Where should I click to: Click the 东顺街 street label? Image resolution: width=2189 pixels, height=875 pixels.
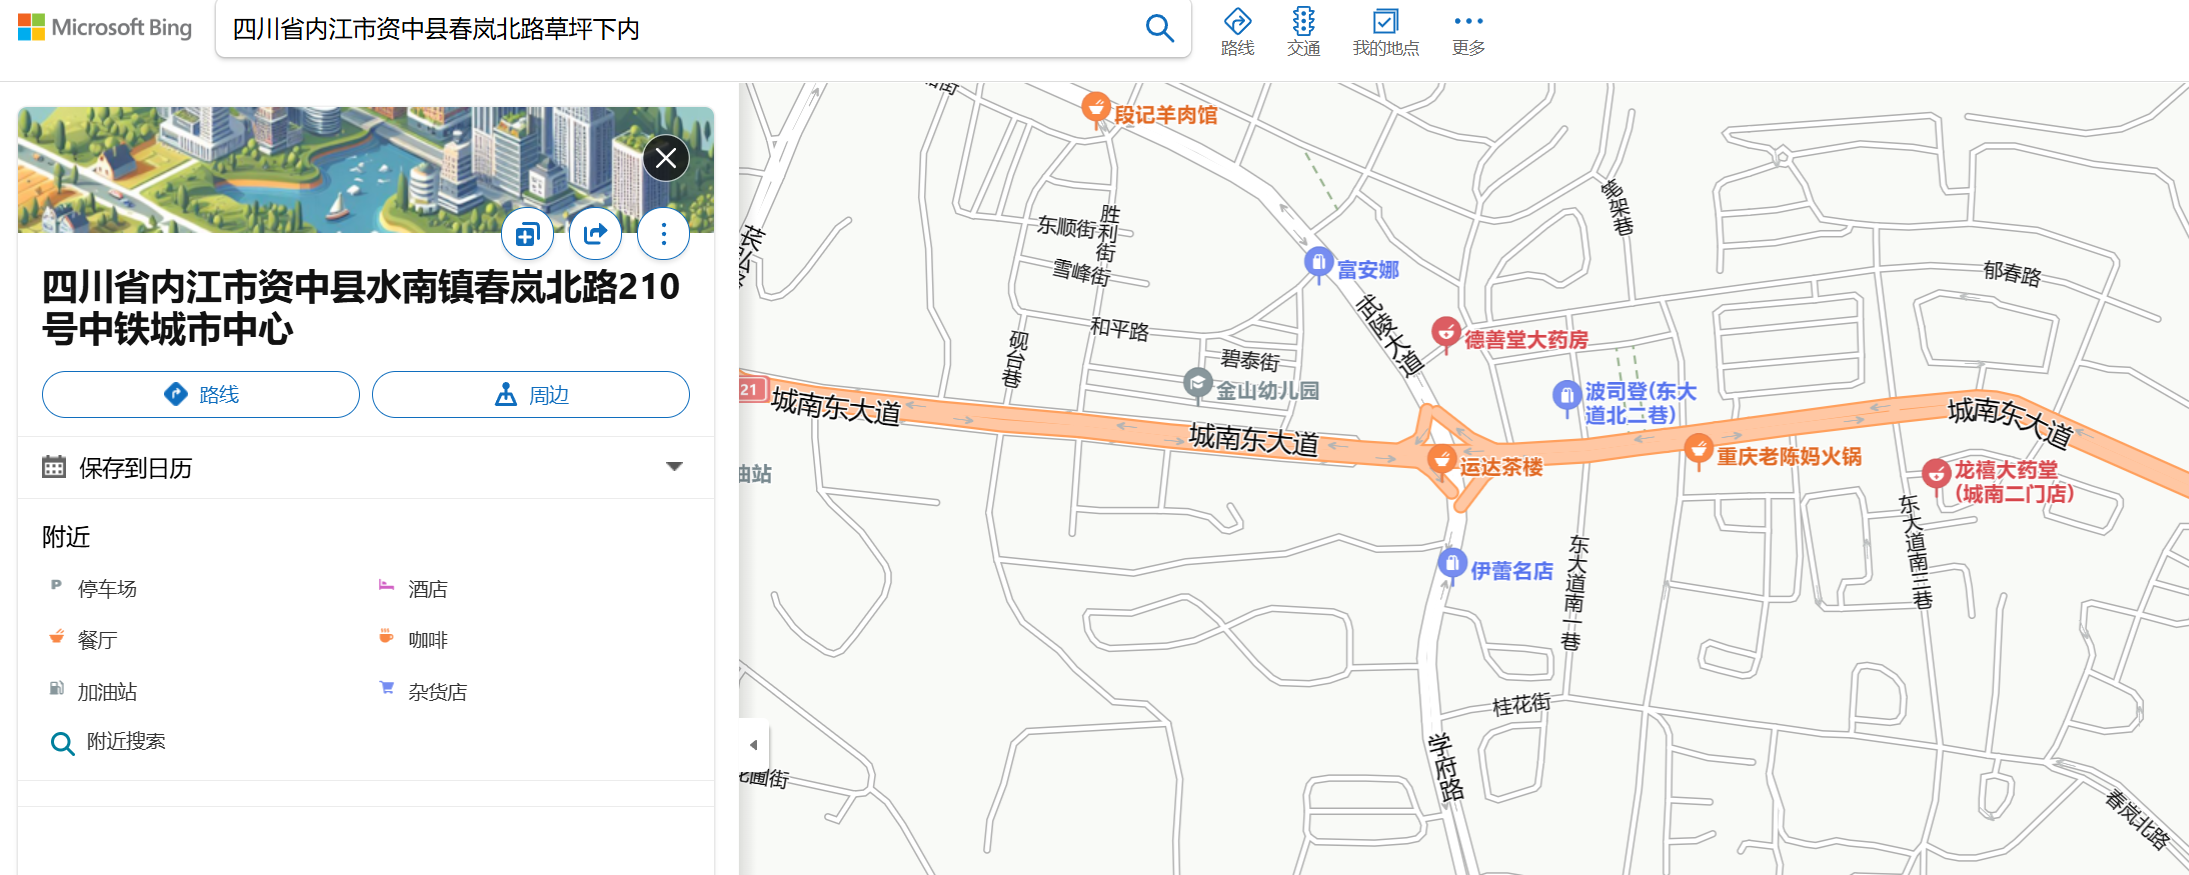(x=1067, y=227)
